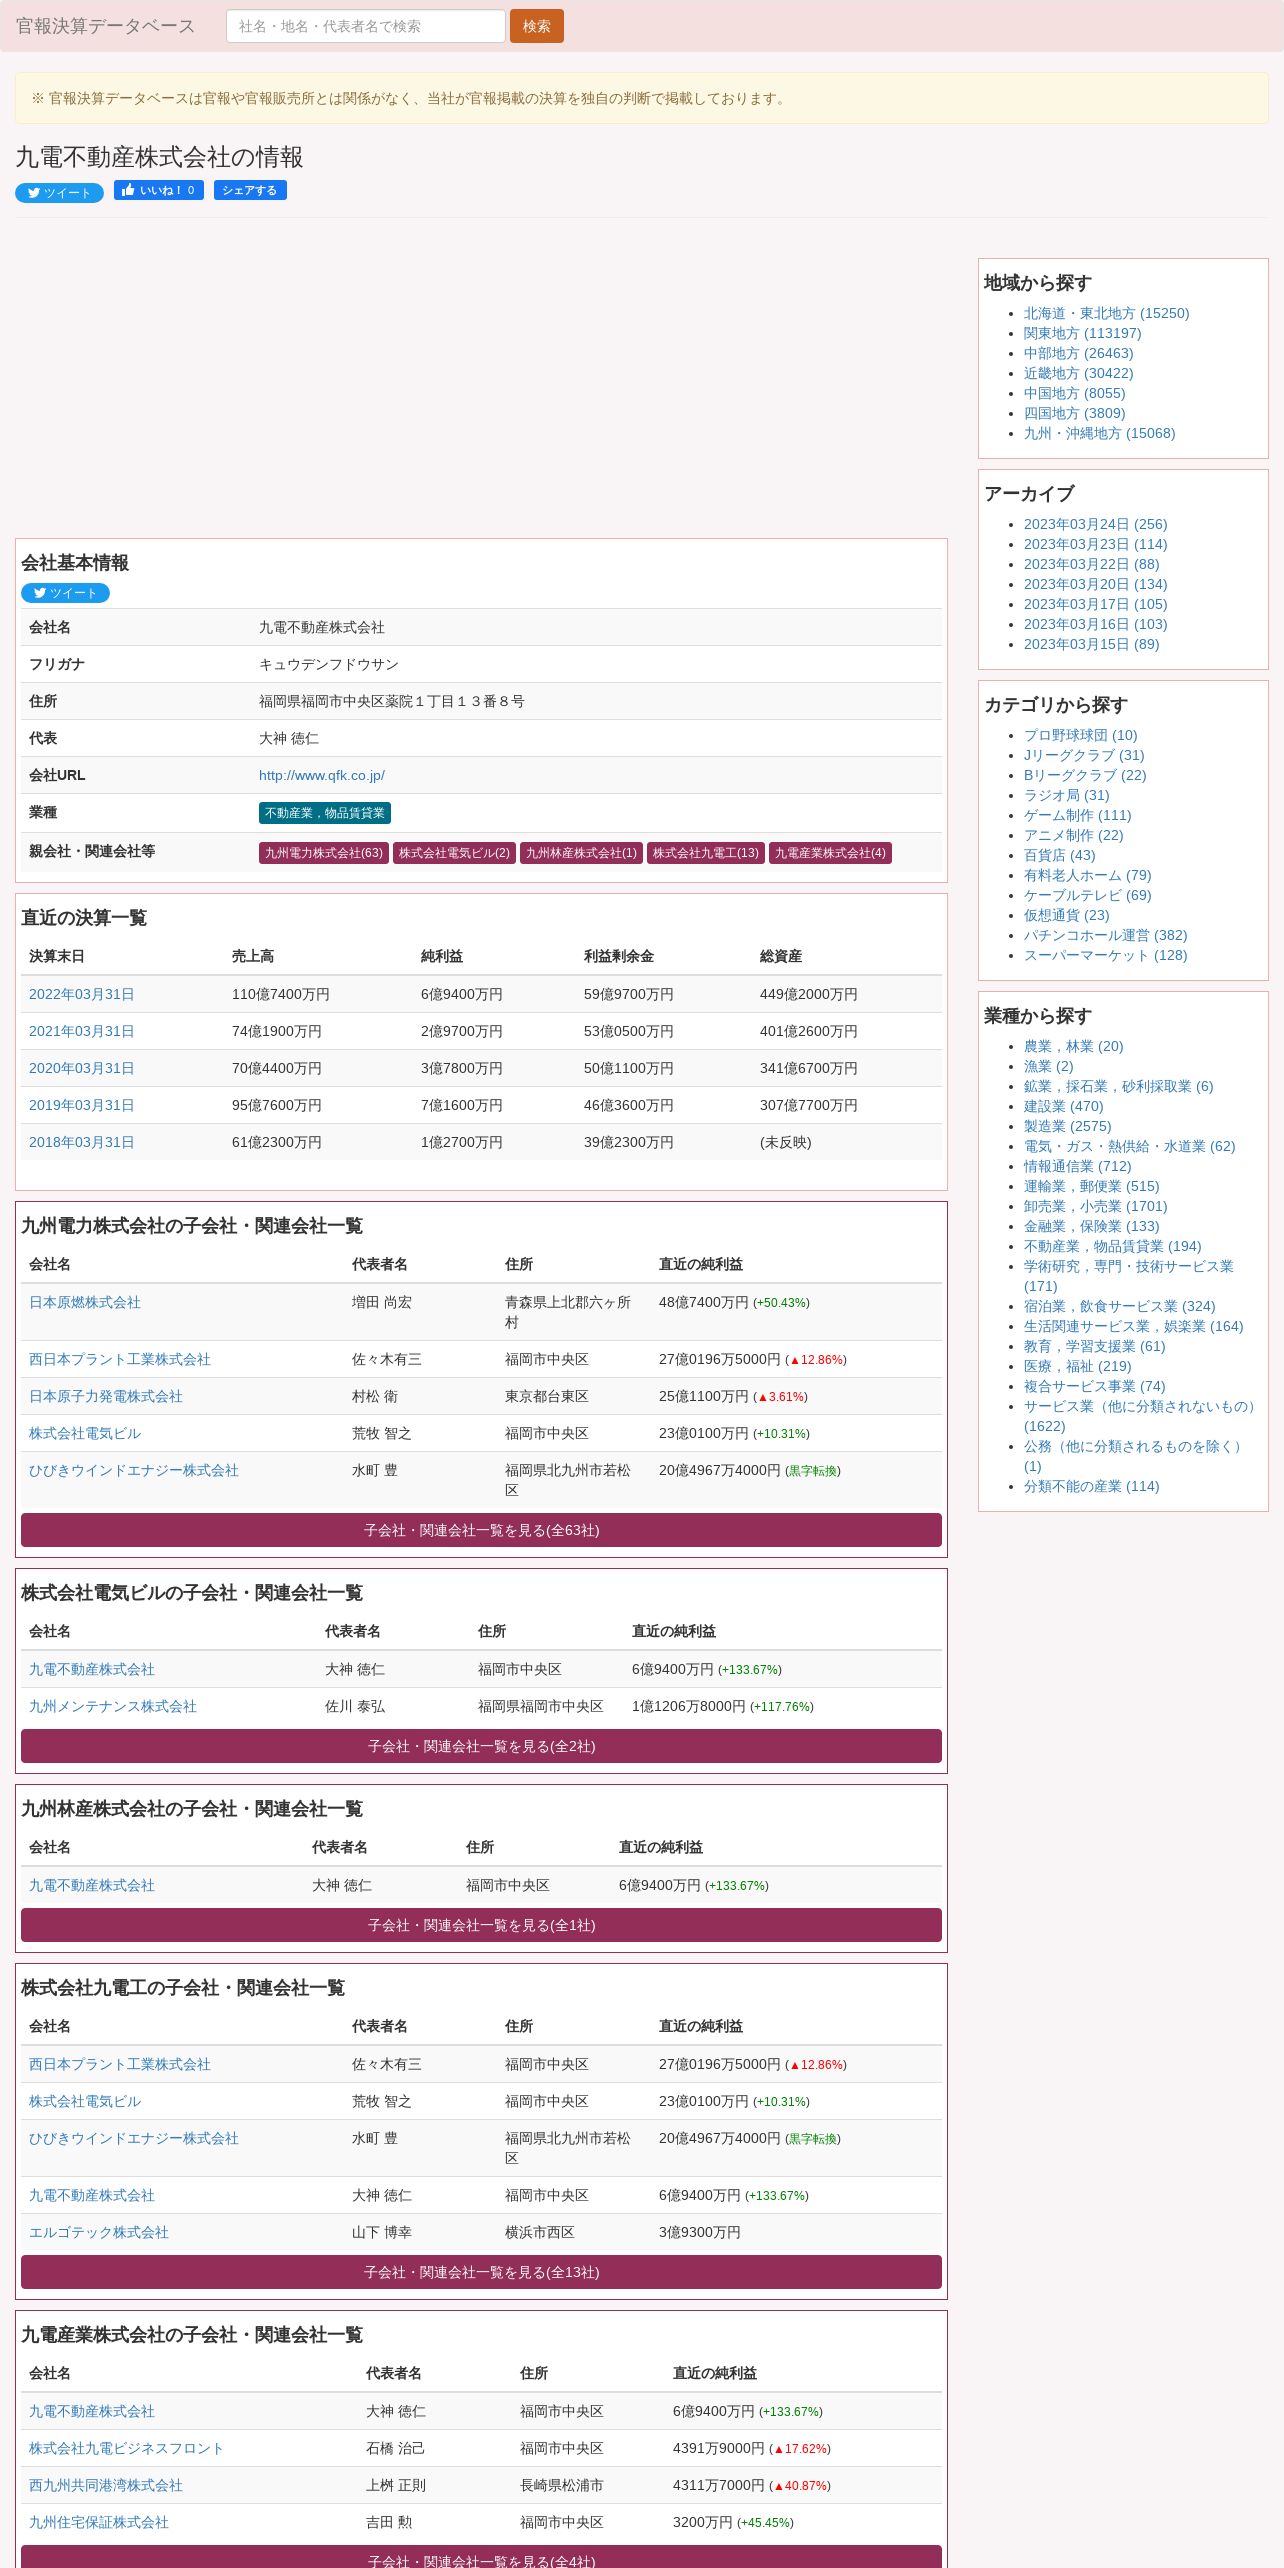Click ツイート button in 会社基本情報 panel

tap(65, 593)
